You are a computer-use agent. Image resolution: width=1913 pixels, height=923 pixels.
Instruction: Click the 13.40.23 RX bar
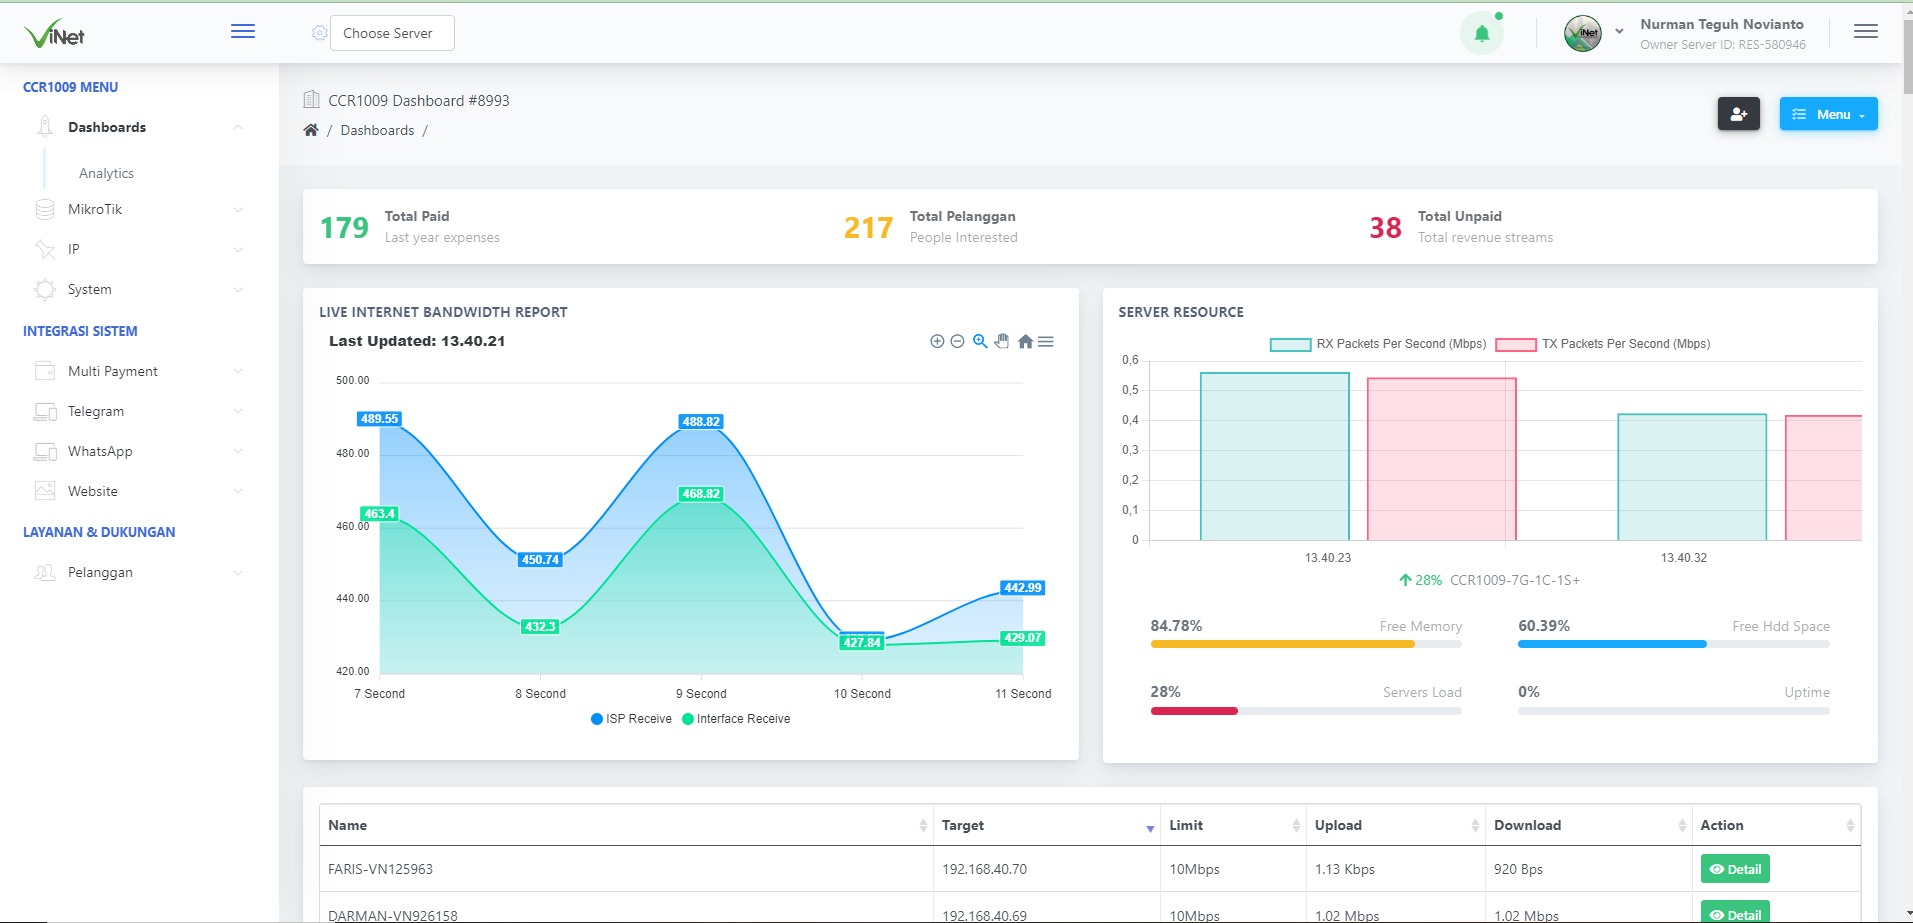[x=1275, y=457]
